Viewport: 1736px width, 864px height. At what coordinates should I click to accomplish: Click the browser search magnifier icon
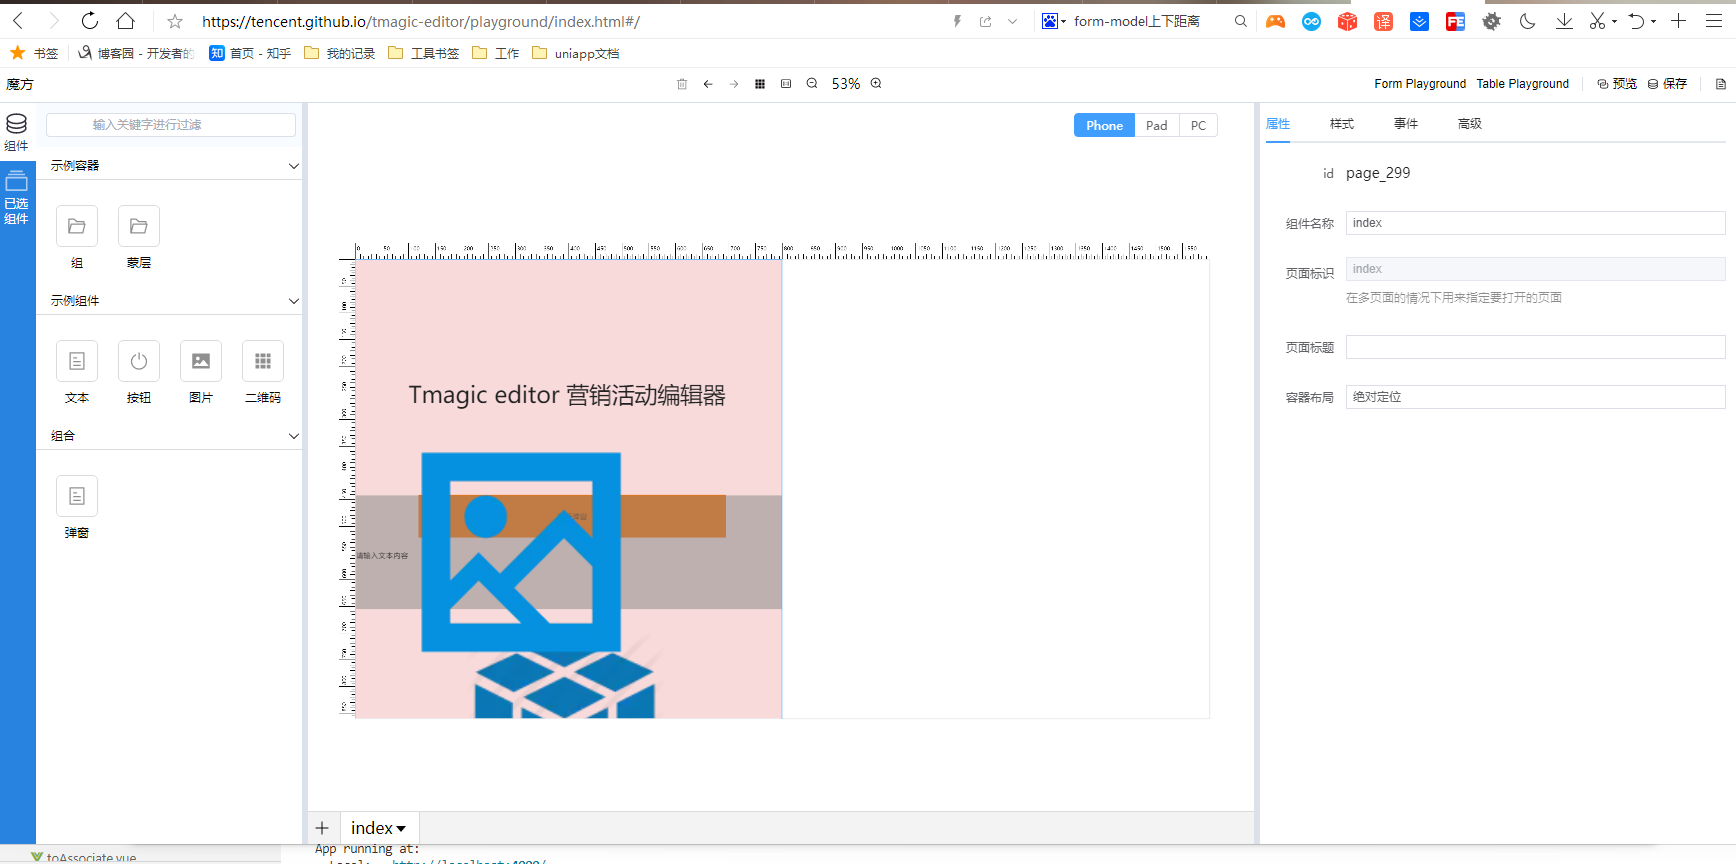[x=1241, y=21]
